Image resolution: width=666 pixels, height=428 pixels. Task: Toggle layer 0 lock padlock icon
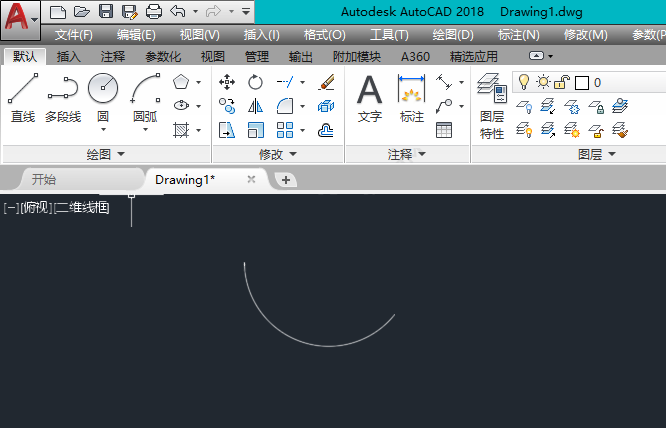tap(562, 82)
